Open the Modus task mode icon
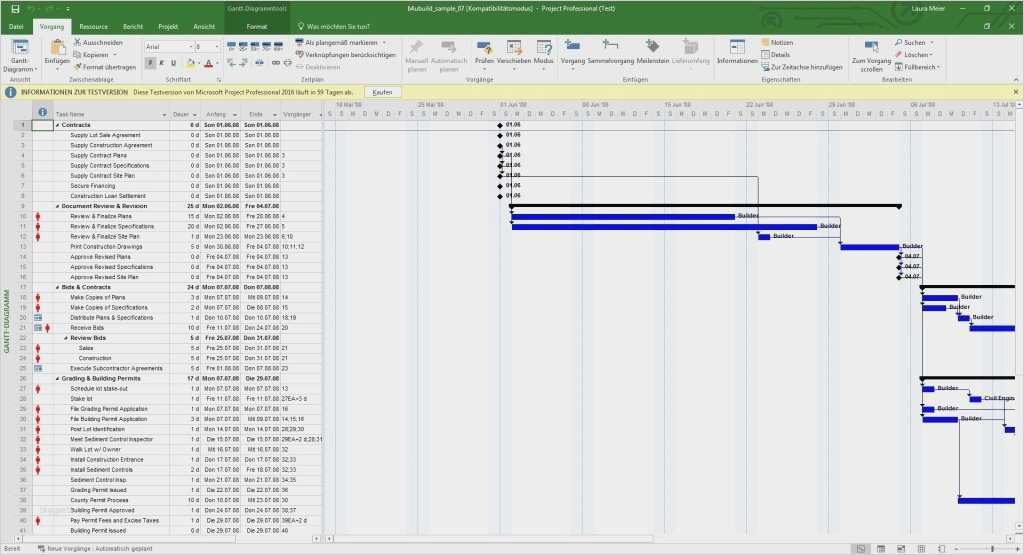The image size is (1024, 555). [543, 54]
